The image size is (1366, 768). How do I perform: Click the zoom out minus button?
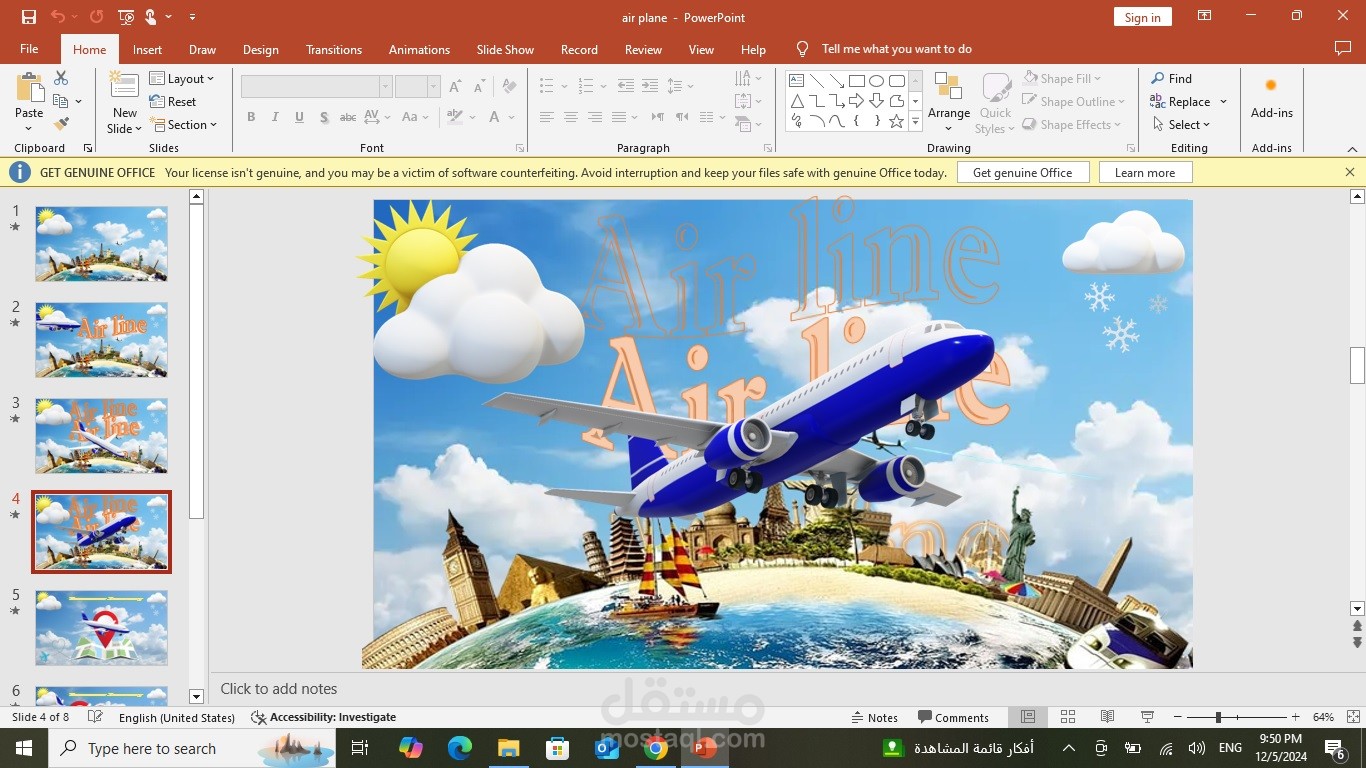click(1177, 717)
